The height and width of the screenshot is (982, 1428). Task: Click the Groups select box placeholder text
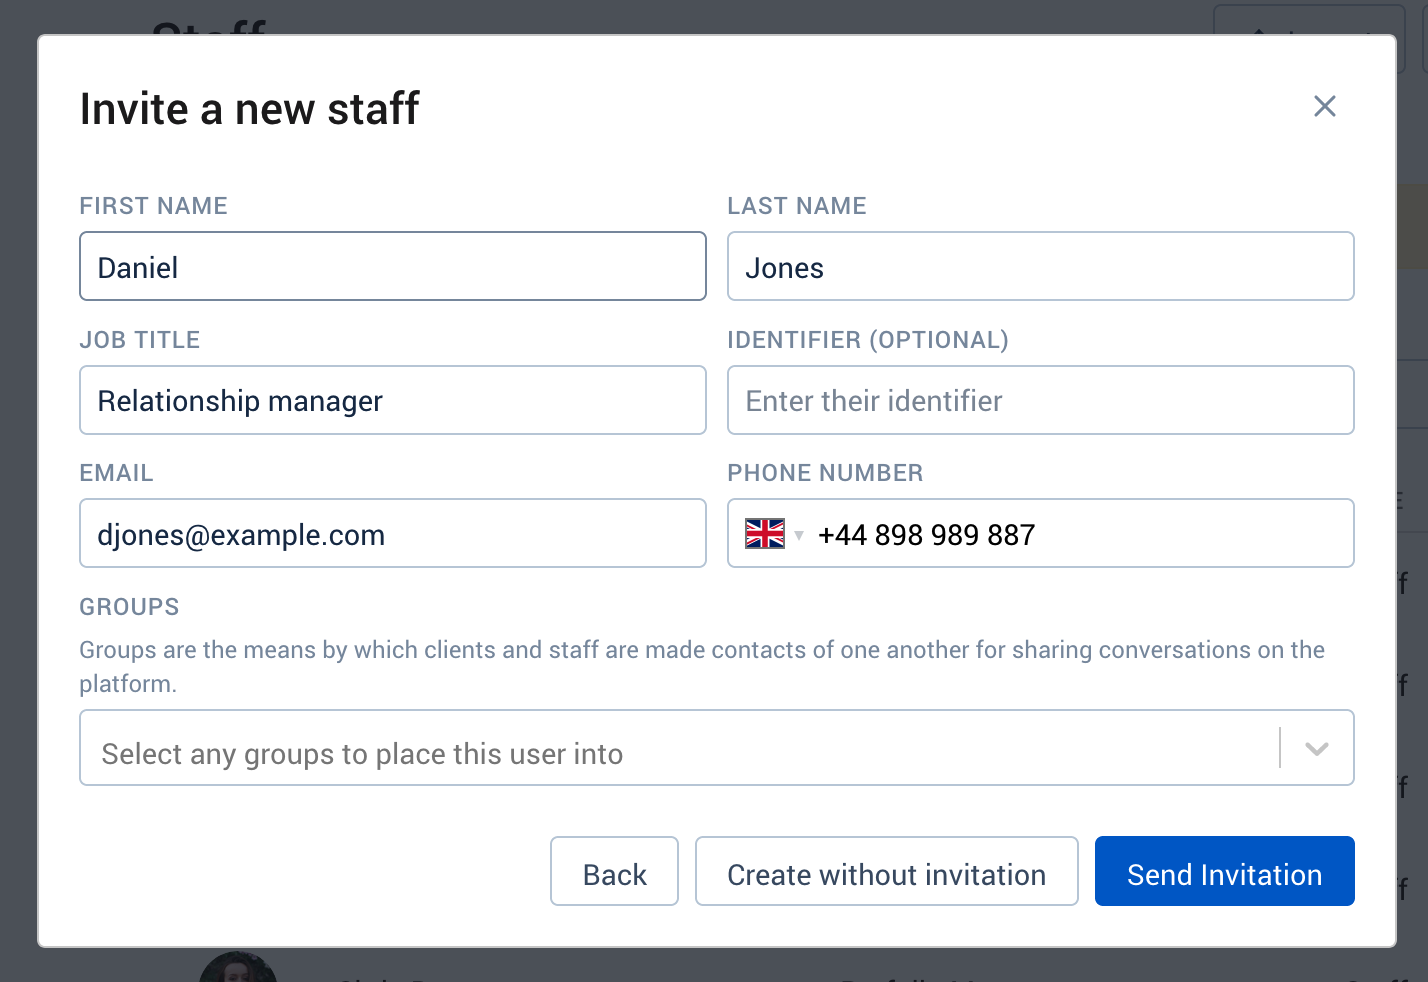(x=362, y=754)
